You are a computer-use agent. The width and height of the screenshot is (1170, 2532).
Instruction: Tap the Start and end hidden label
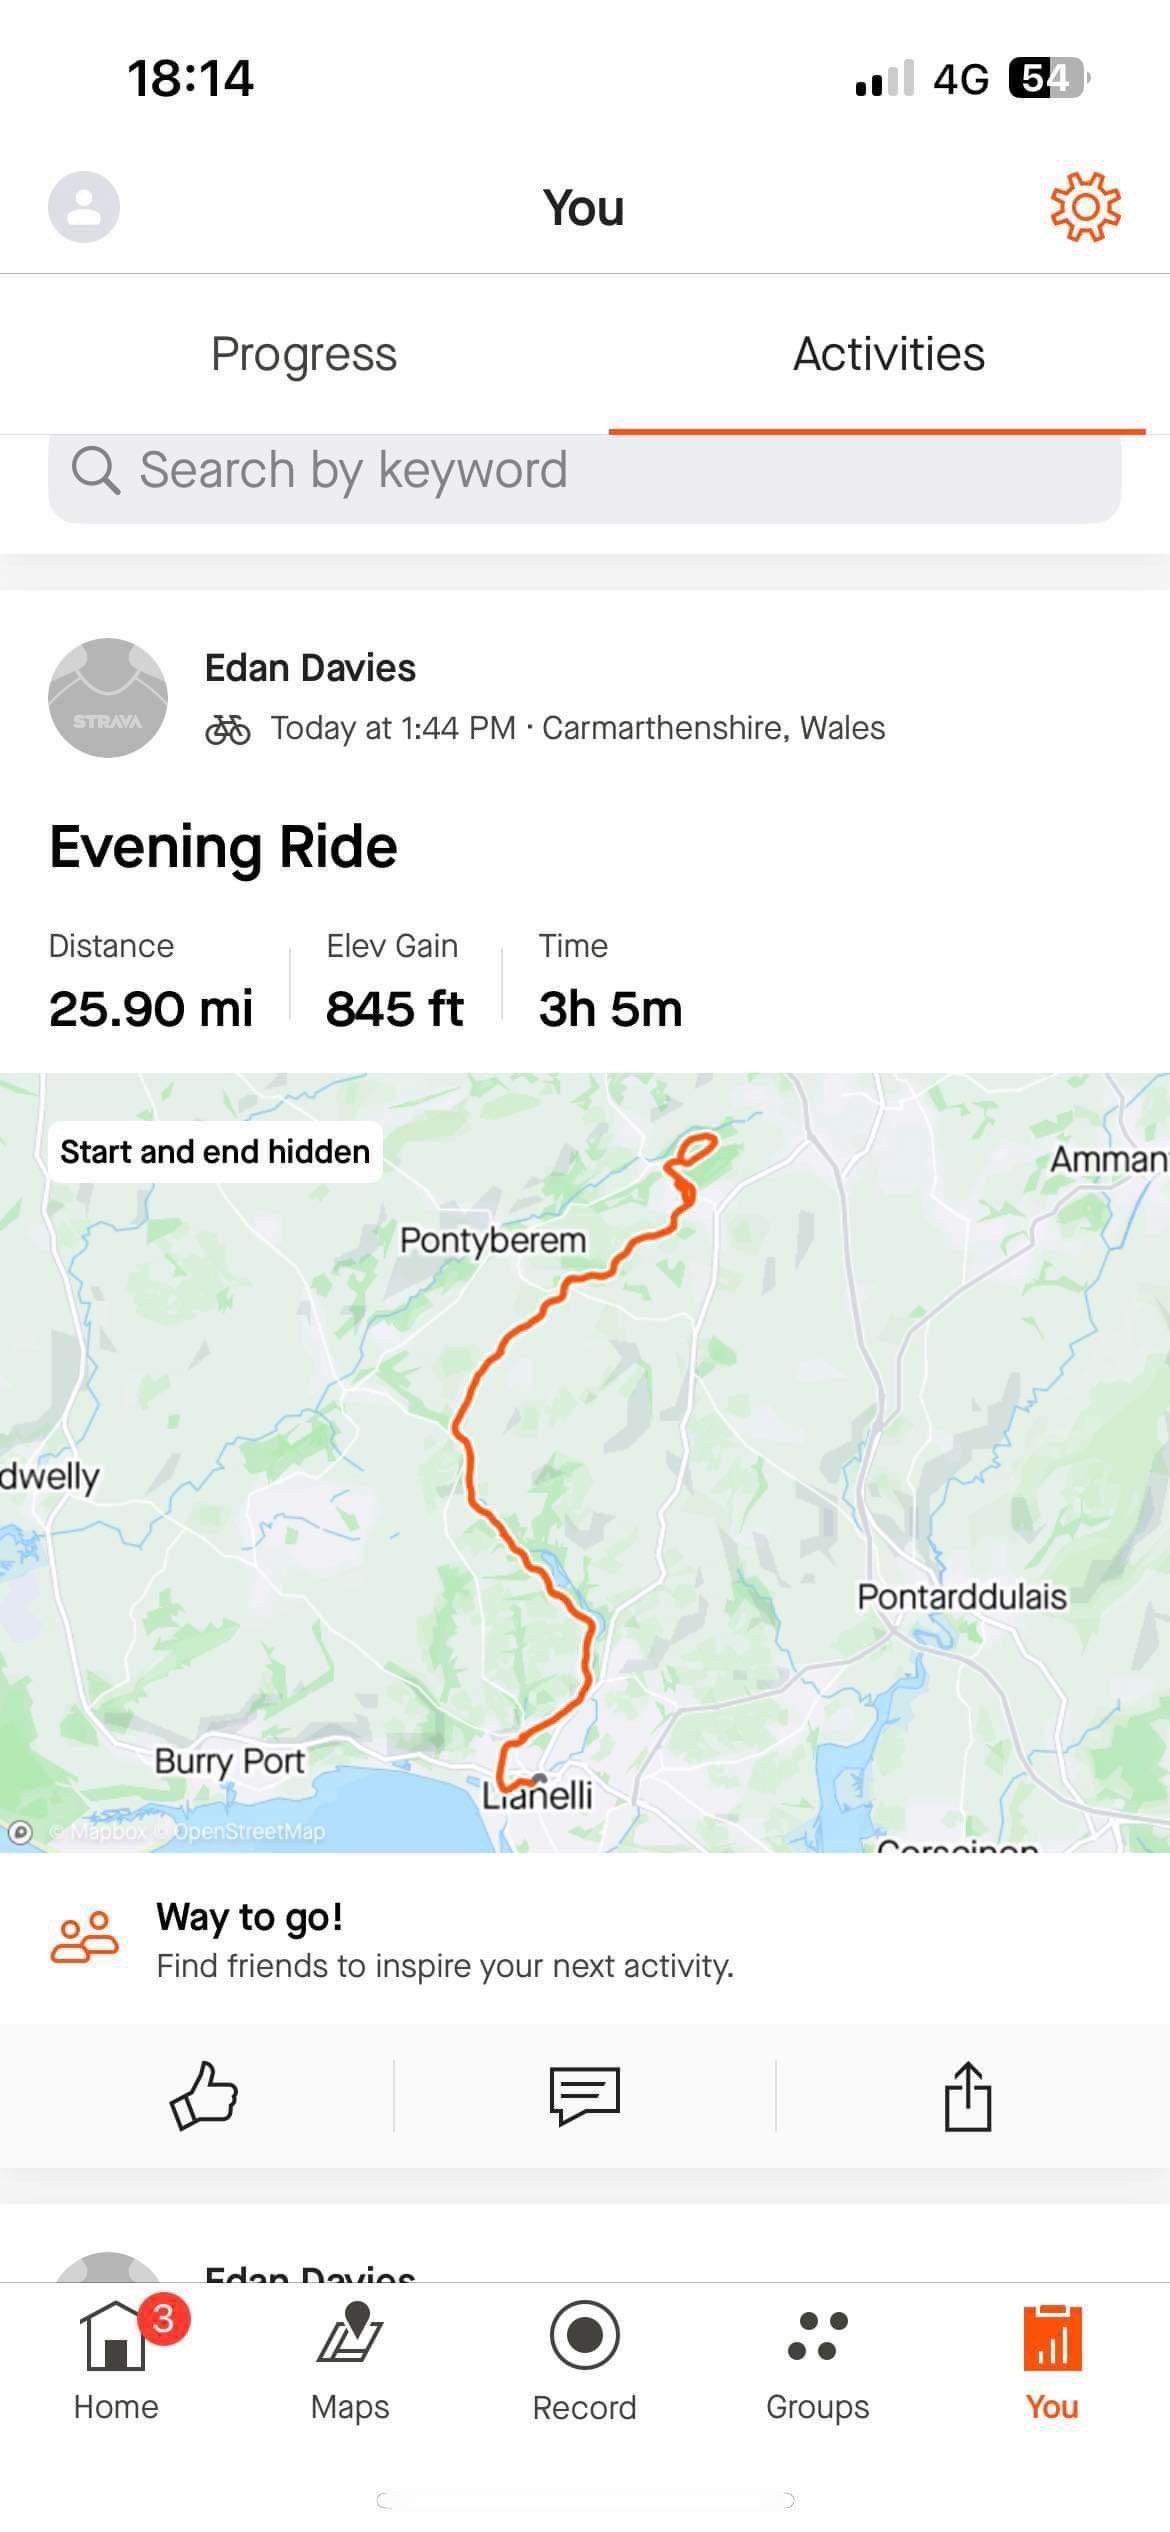pos(215,1152)
